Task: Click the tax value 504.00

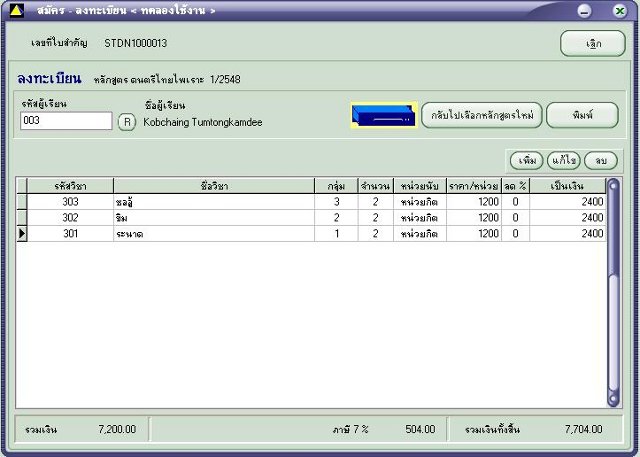Action: pyautogui.click(x=420, y=429)
